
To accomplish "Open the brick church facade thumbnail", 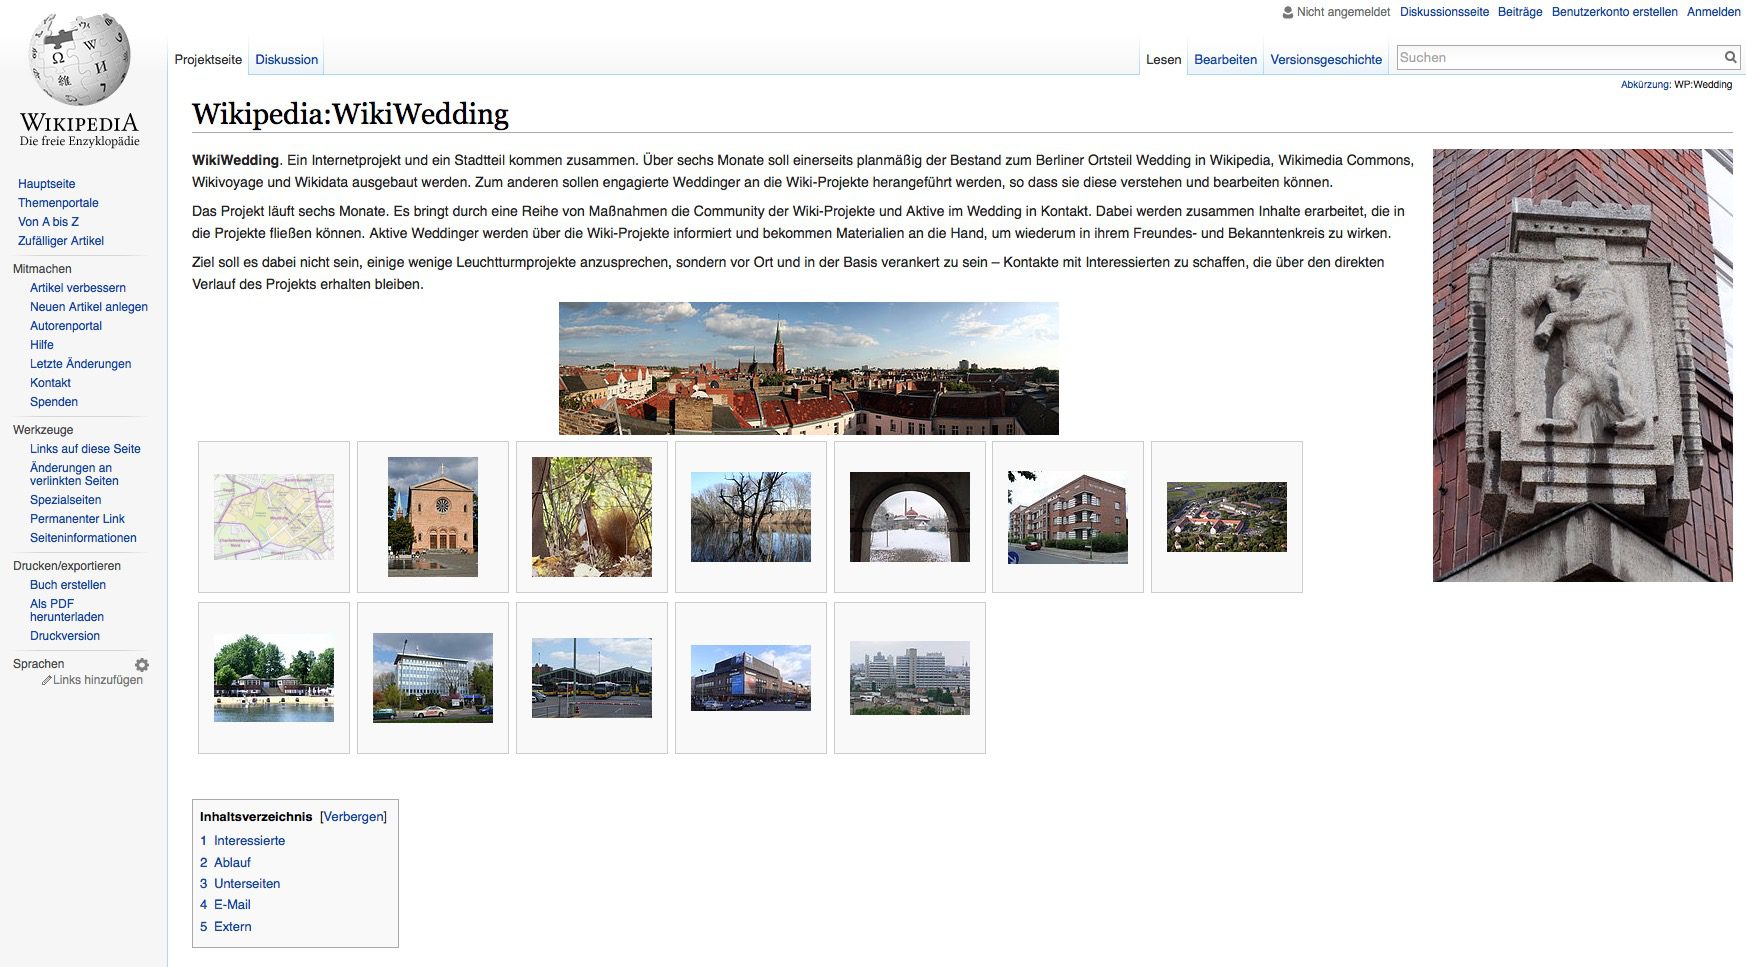I will click(433, 517).
